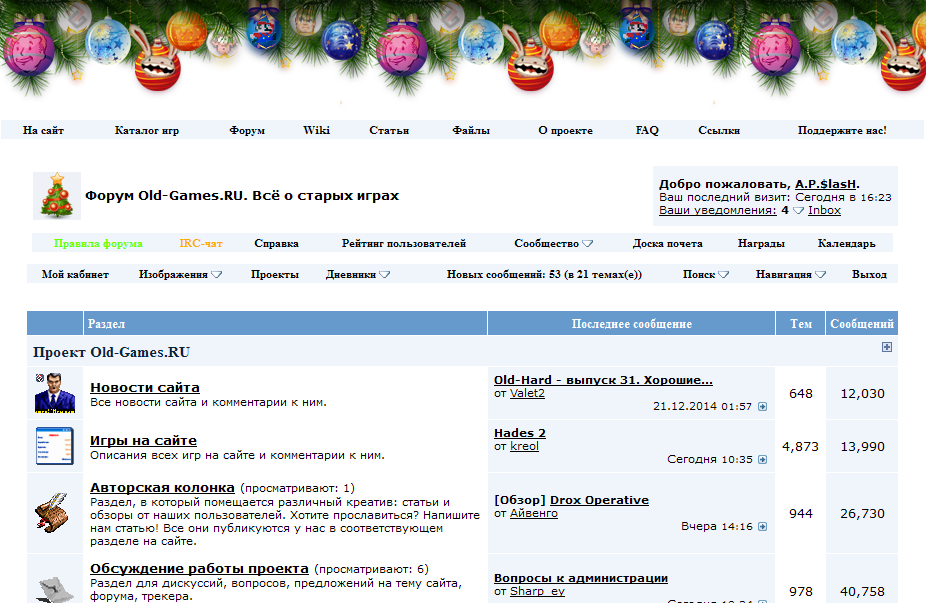
Task: Open the Календарь page
Action: pyautogui.click(x=846, y=243)
